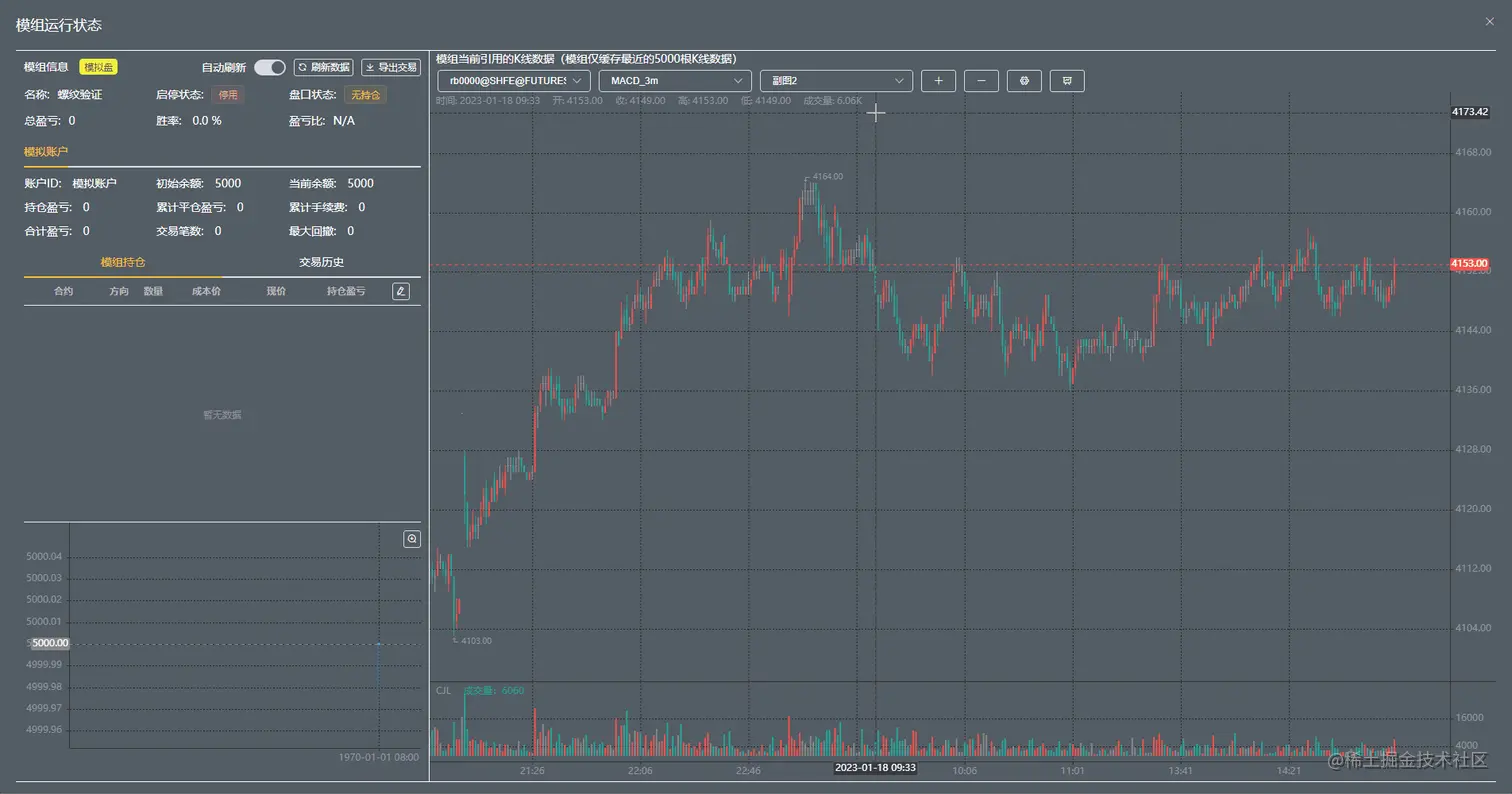Open the rb0000@SHFE contract dropdown
1512x794 pixels.
click(x=514, y=81)
